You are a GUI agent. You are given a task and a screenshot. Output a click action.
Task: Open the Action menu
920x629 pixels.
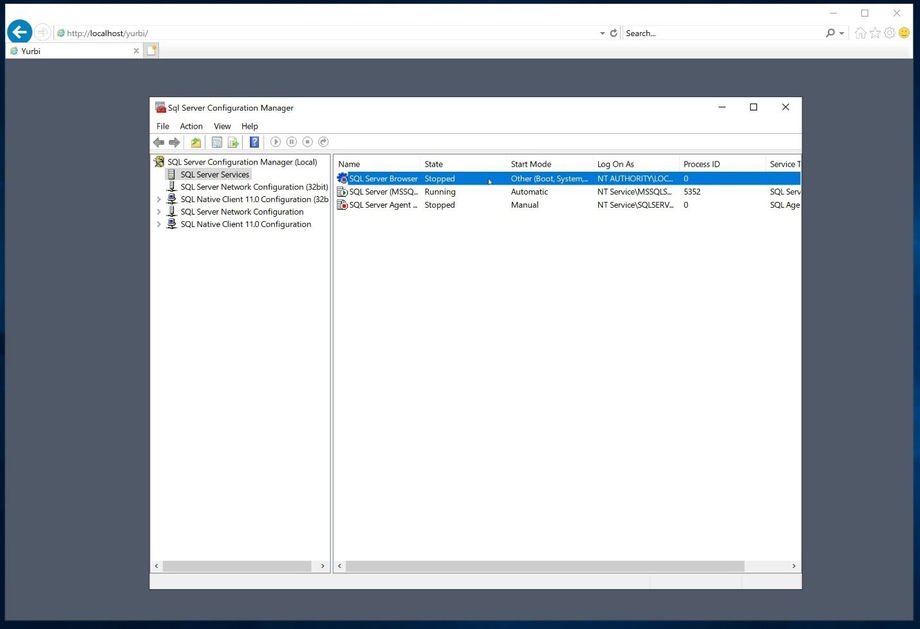tap(191, 126)
